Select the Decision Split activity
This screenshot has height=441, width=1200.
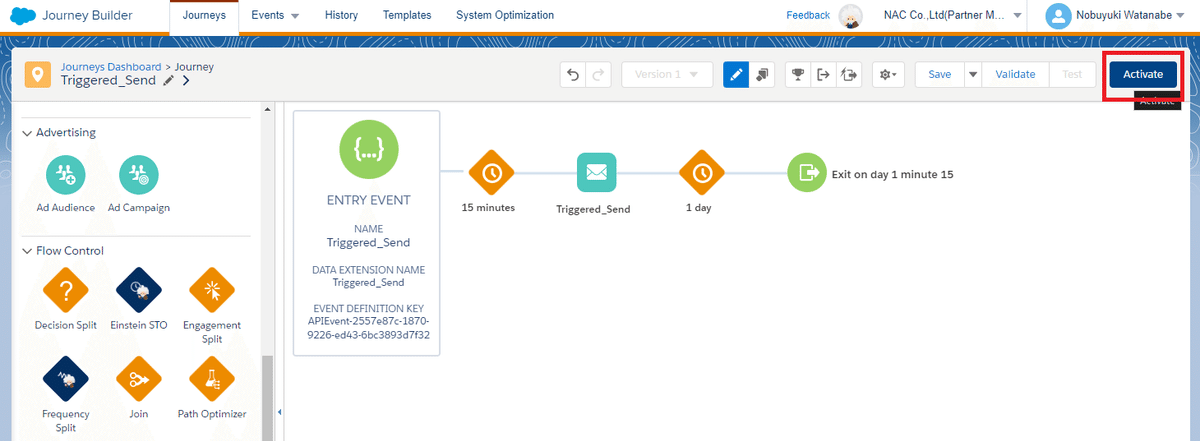(x=66, y=291)
